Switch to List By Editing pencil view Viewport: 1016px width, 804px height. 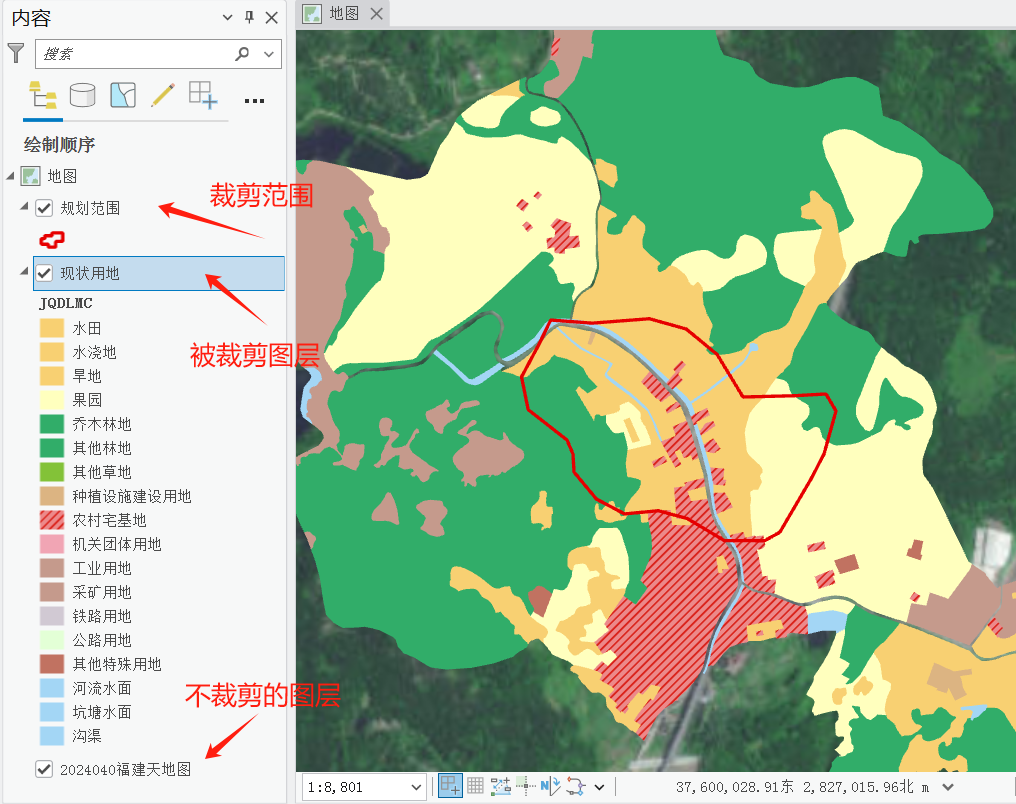163,95
